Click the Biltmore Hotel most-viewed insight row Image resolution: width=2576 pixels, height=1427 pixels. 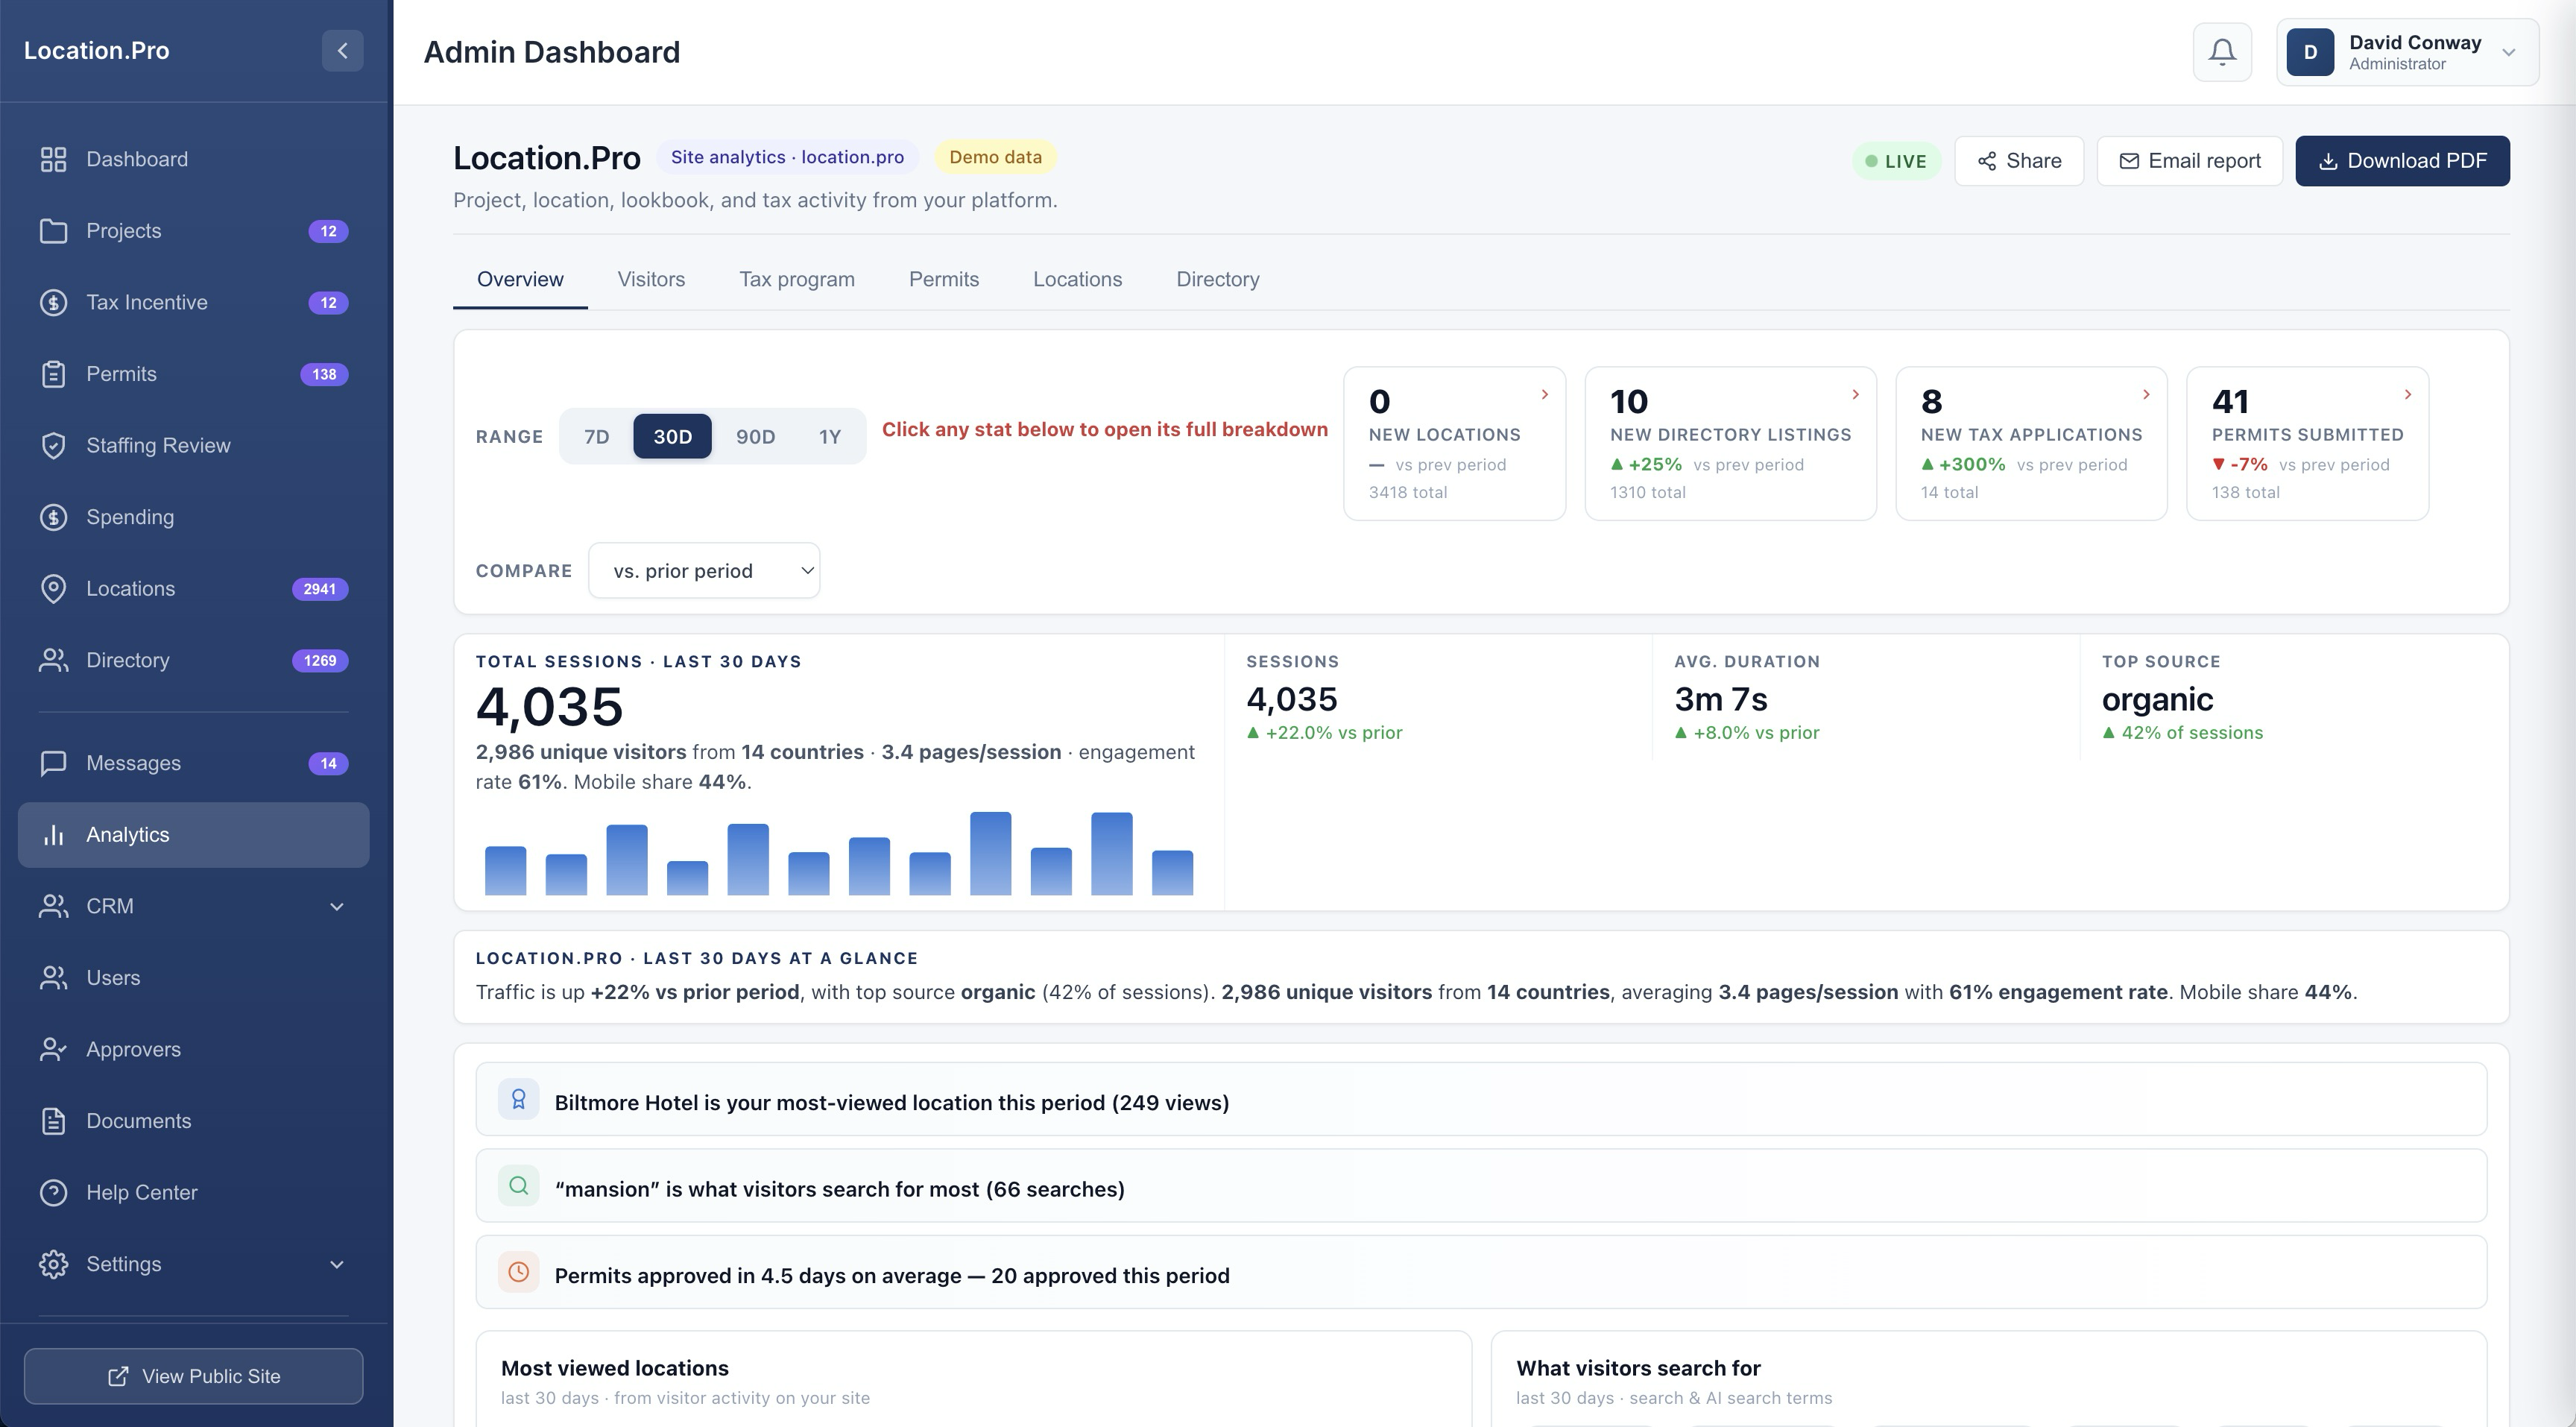point(1480,1099)
